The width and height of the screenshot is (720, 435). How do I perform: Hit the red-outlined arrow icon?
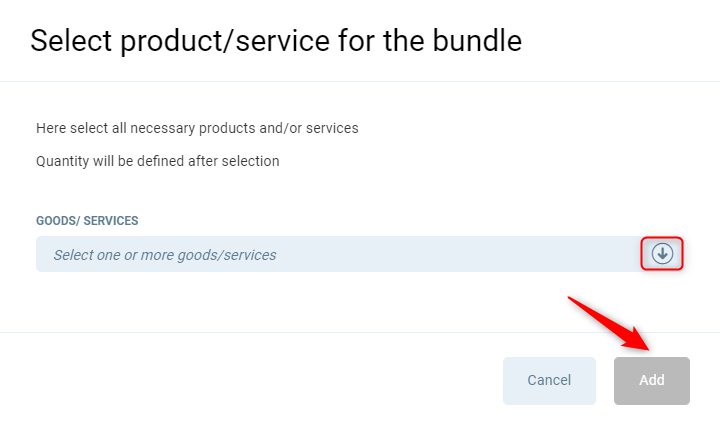[x=662, y=254]
